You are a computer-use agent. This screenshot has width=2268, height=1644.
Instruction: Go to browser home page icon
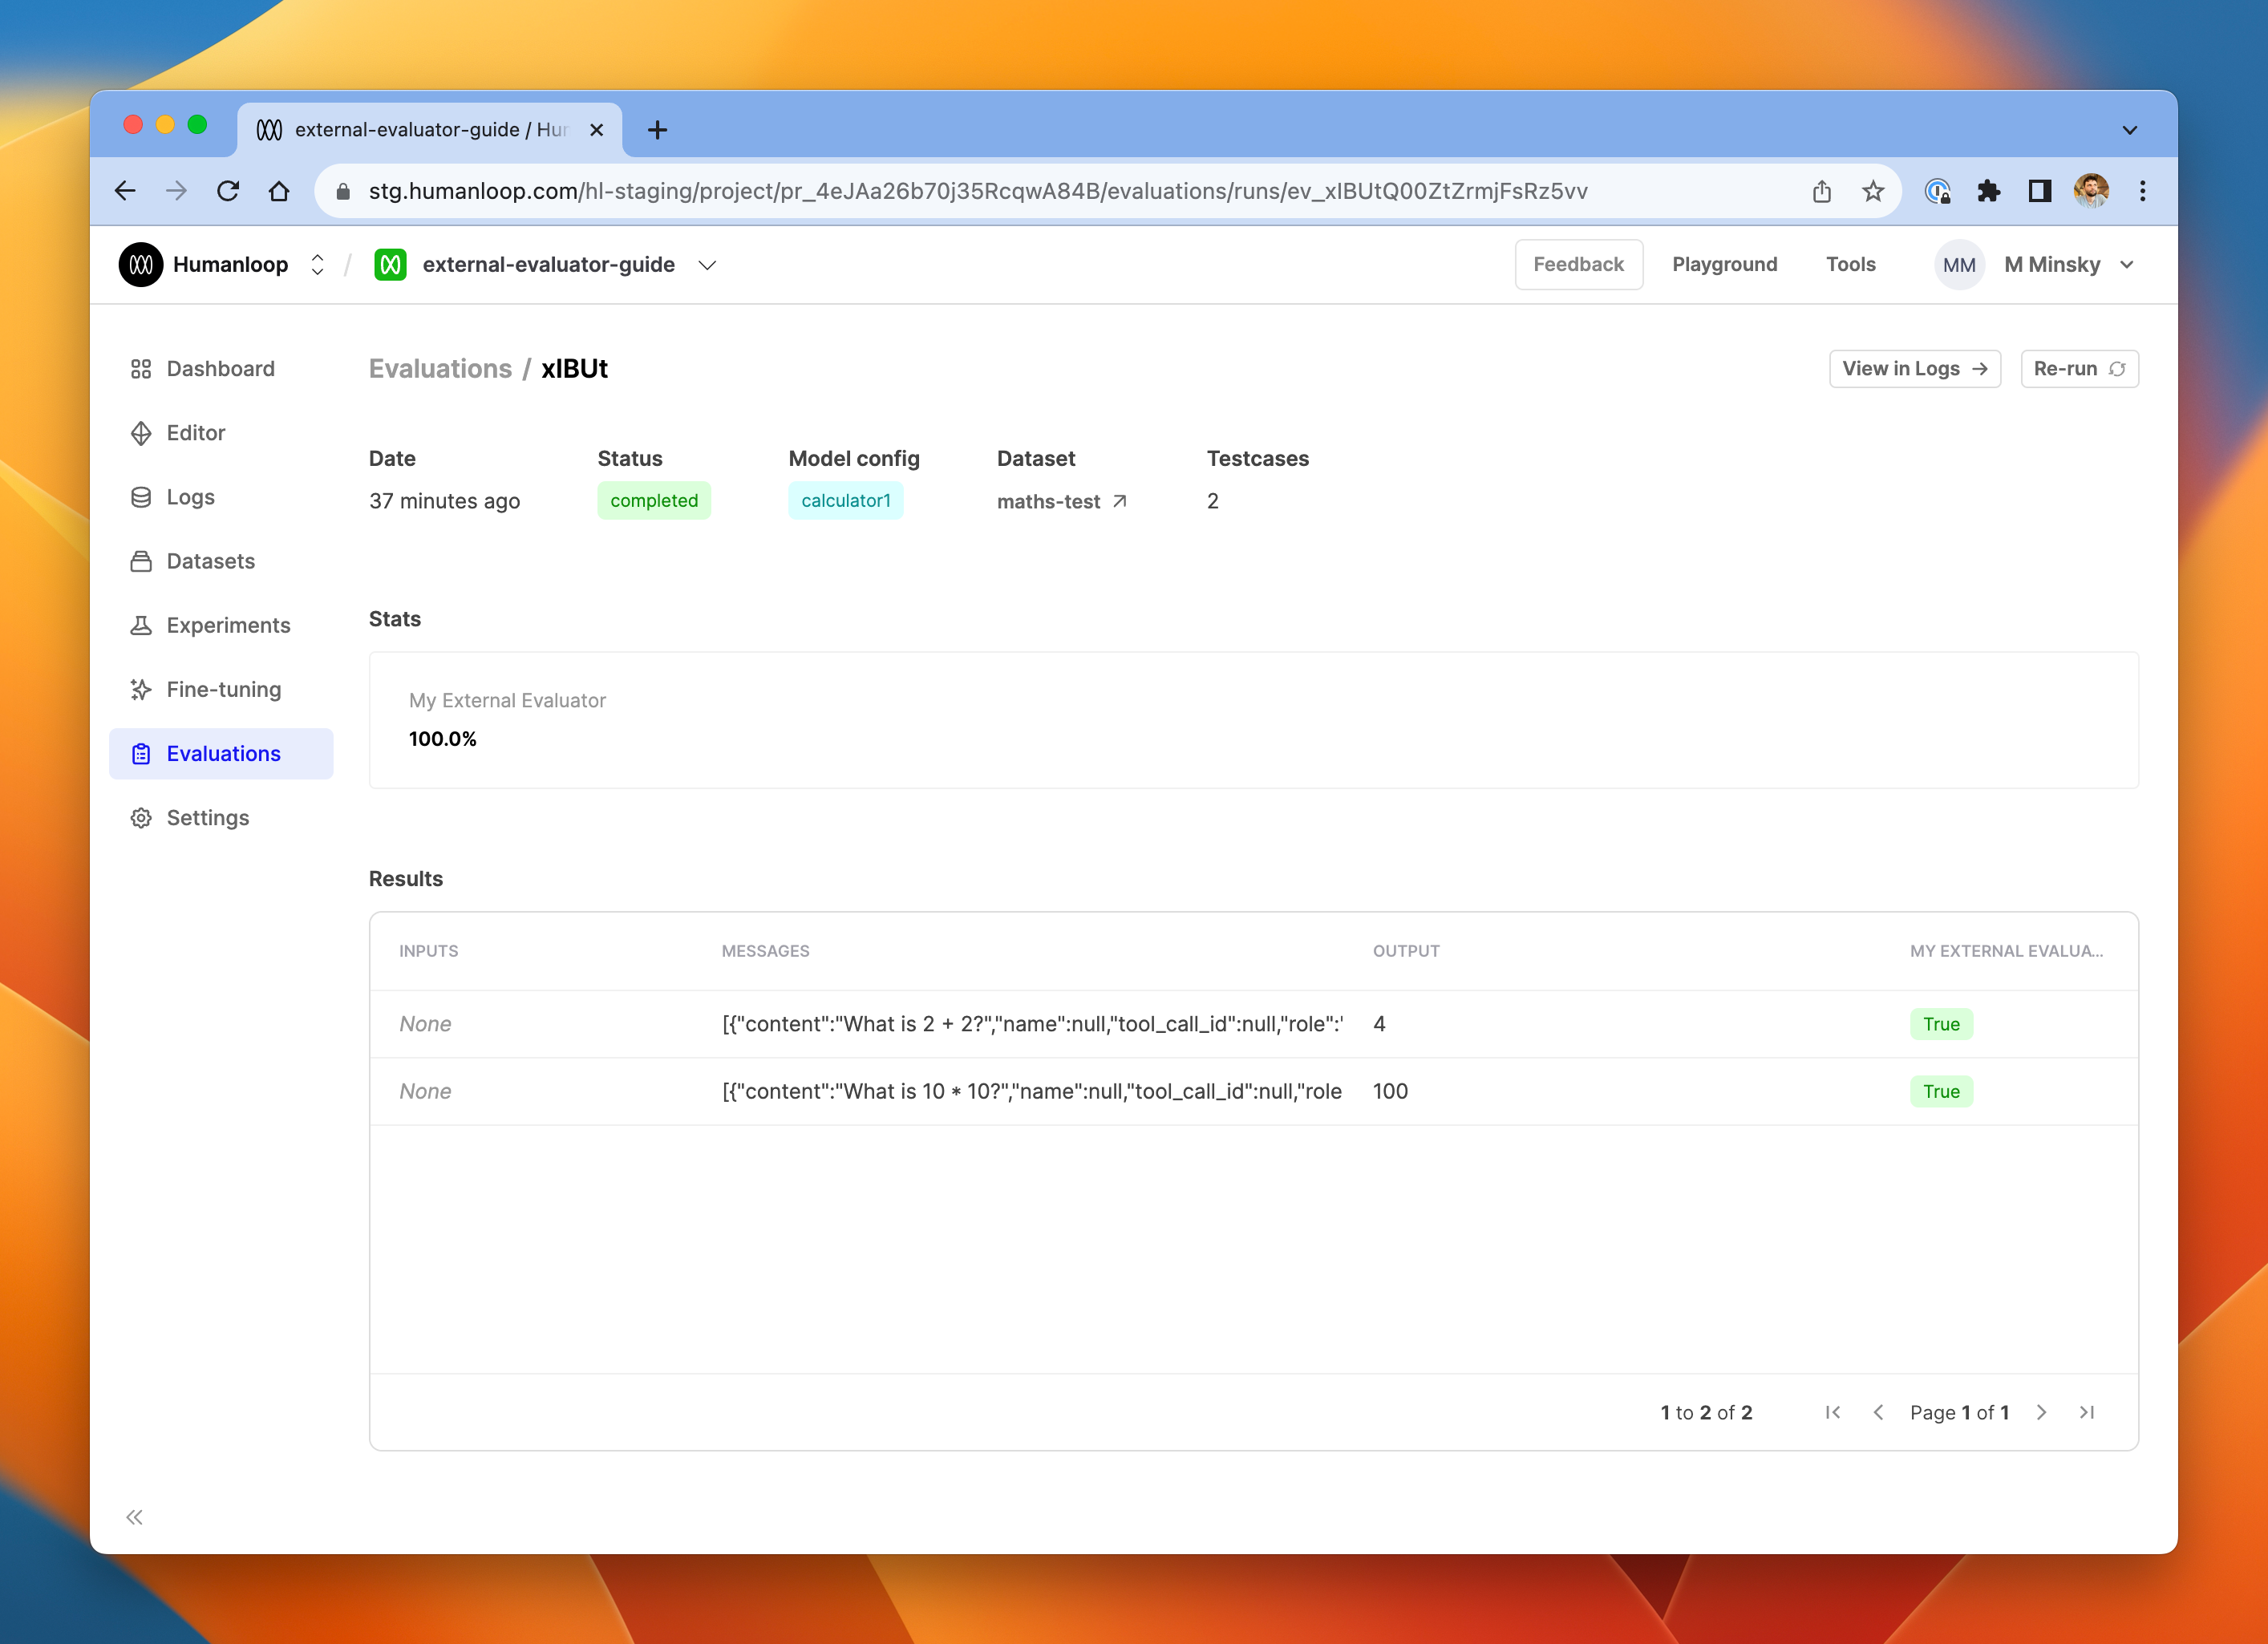pos(279,191)
